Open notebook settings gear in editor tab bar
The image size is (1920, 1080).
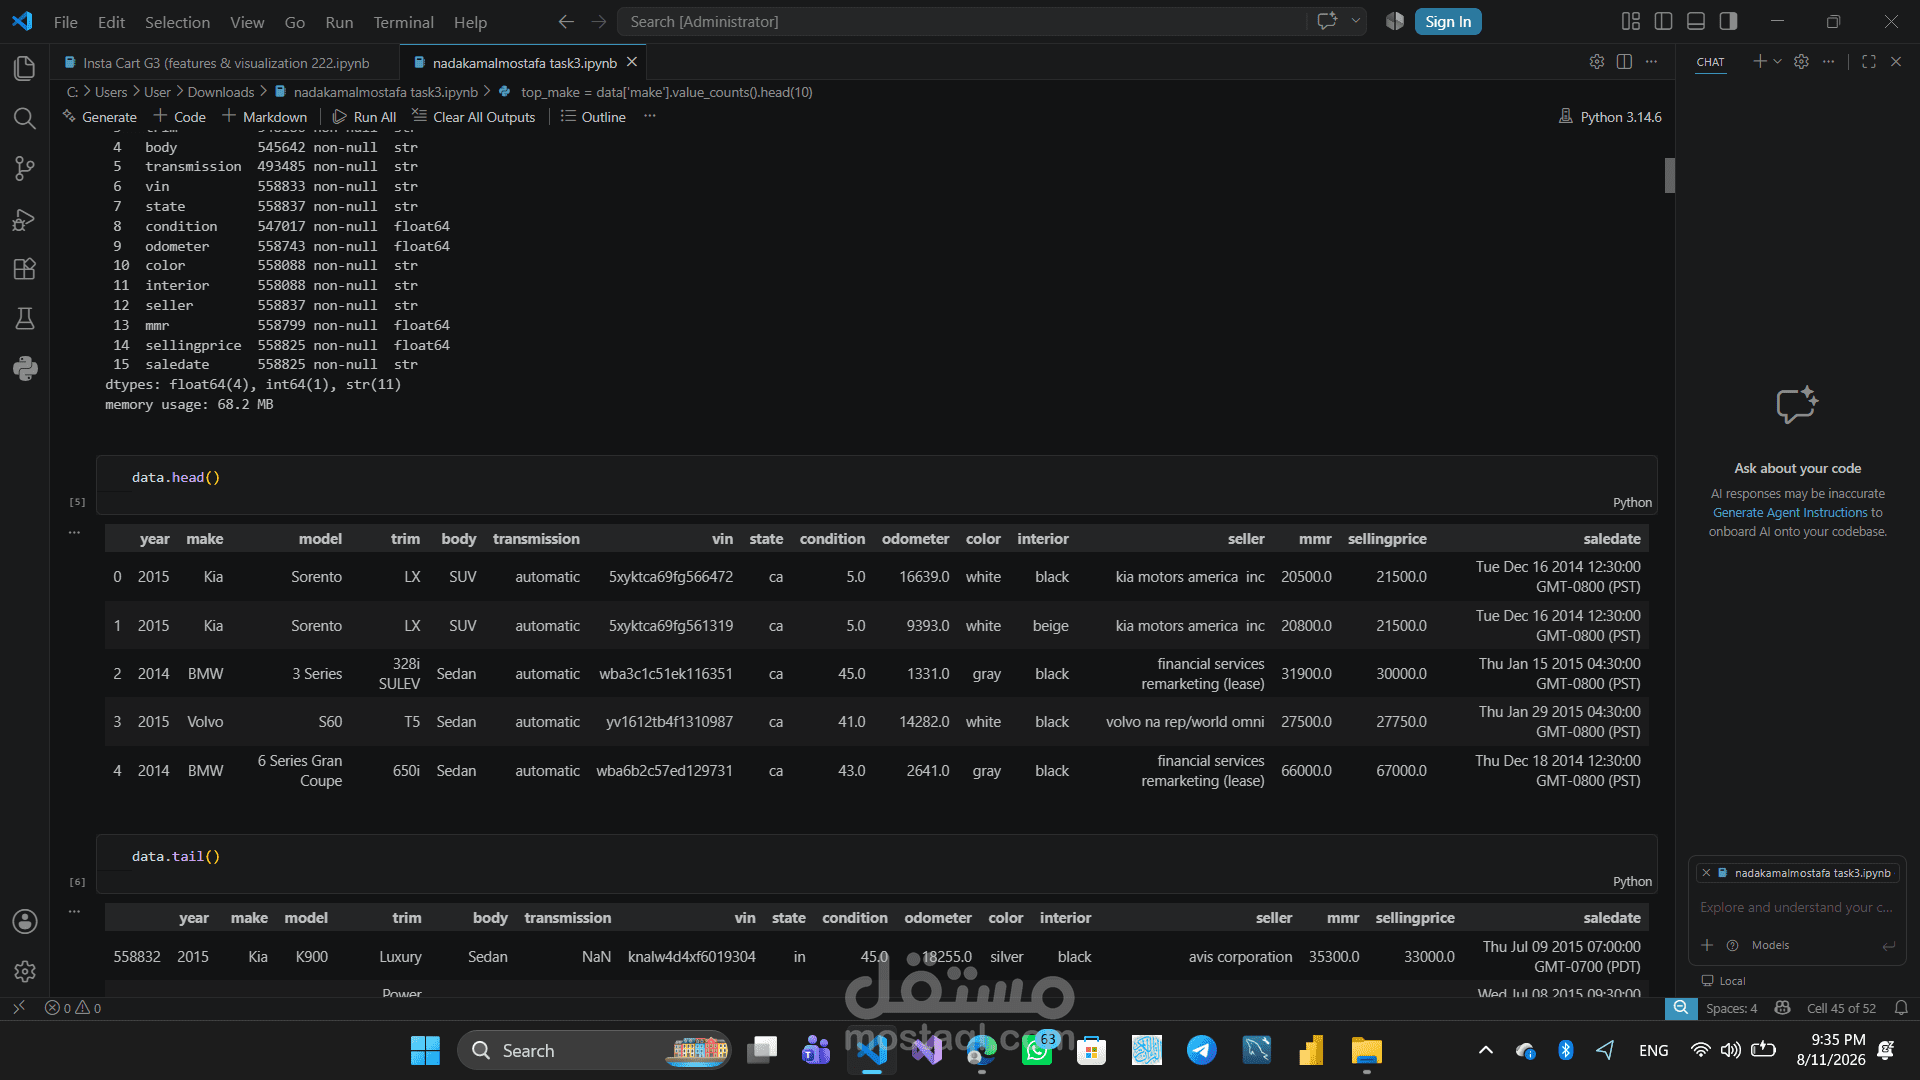pyautogui.click(x=1597, y=62)
